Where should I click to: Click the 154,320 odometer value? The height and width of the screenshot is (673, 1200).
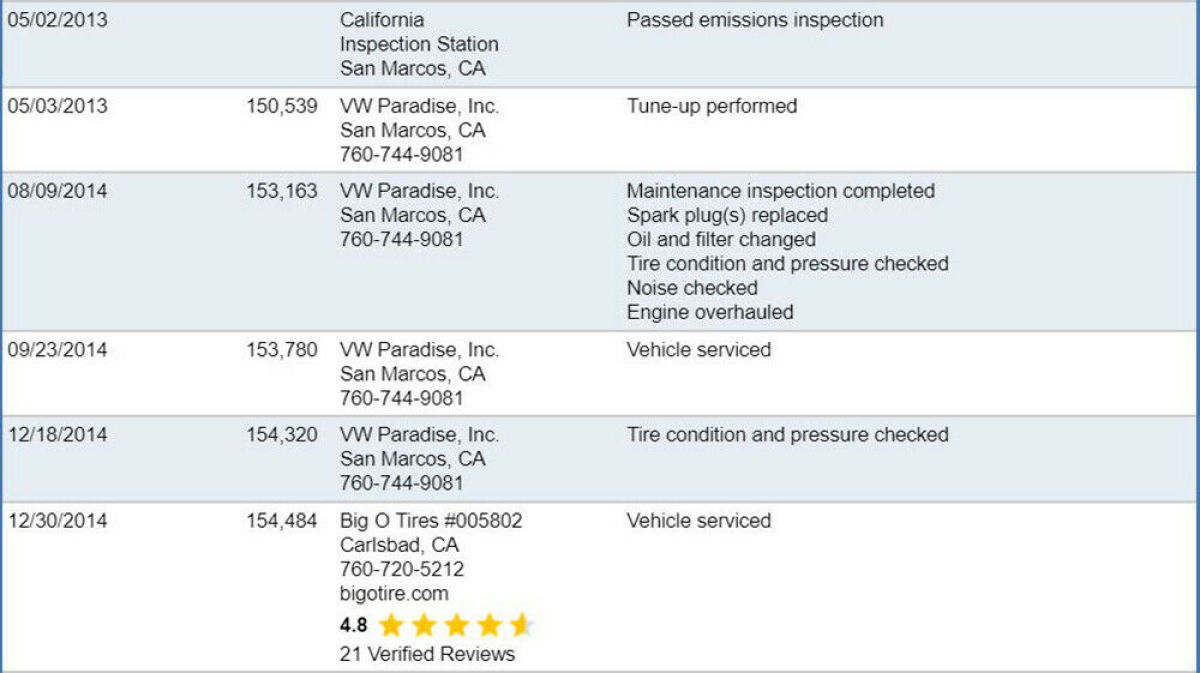pos(282,435)
